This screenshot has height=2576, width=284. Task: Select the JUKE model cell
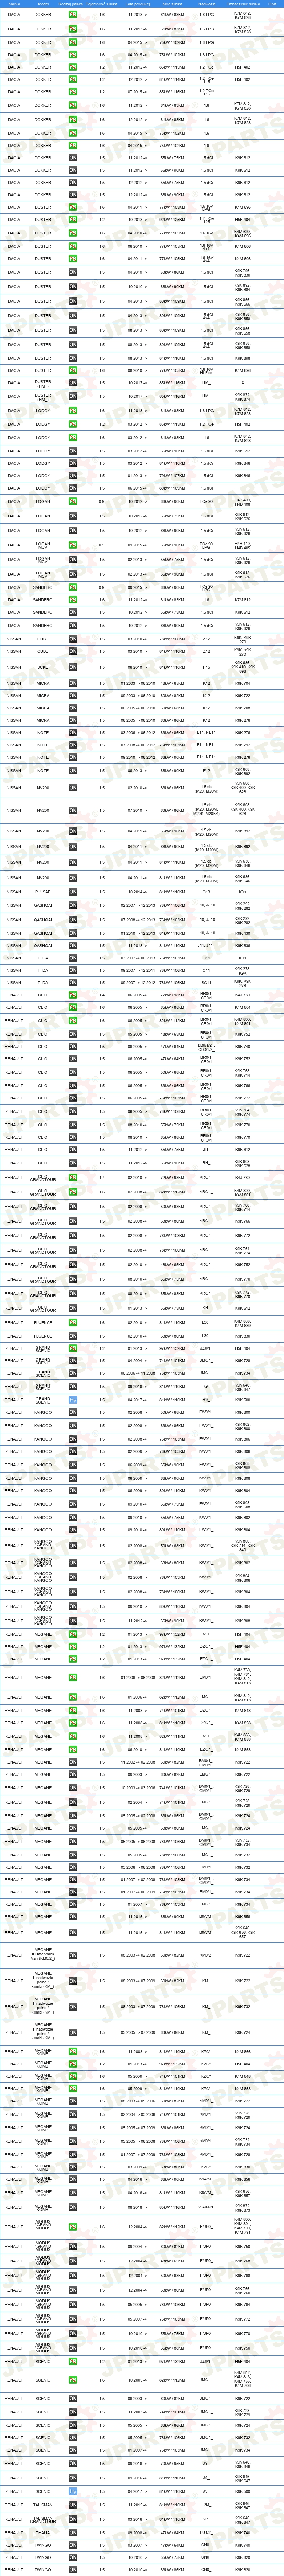[x=43, y=667]
